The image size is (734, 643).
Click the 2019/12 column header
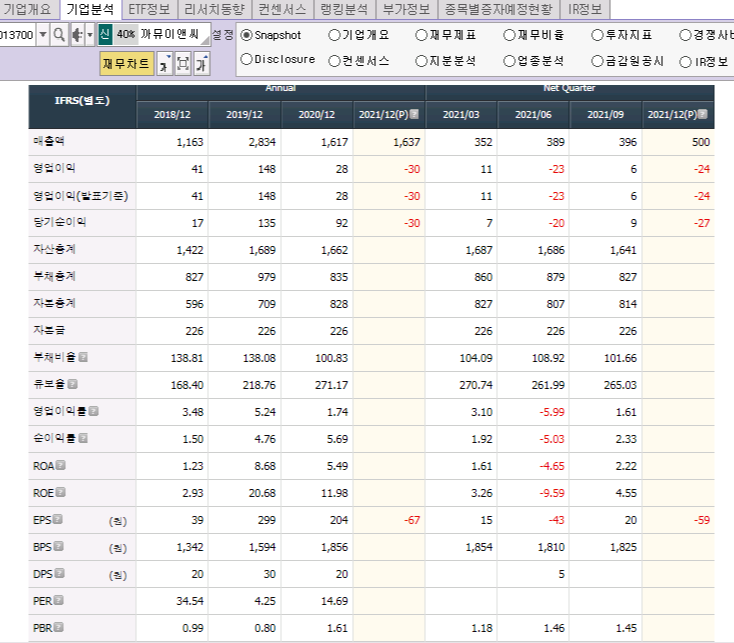click(244, 114)
